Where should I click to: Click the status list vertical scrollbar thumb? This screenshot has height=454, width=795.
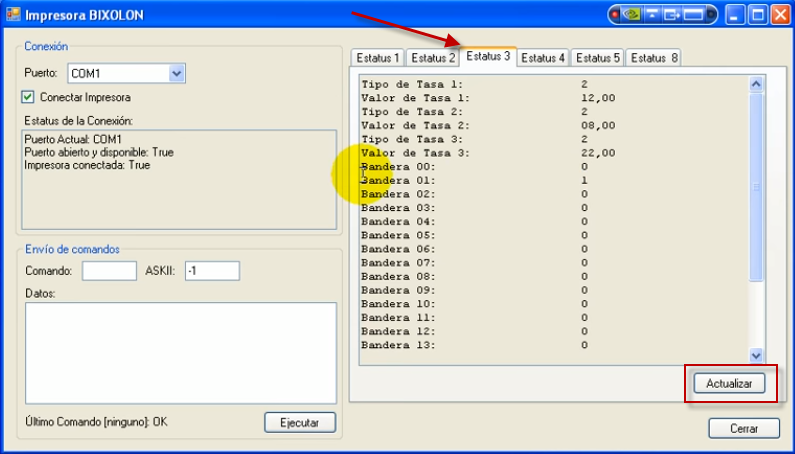pyautogui.click(x=756, y=187)
